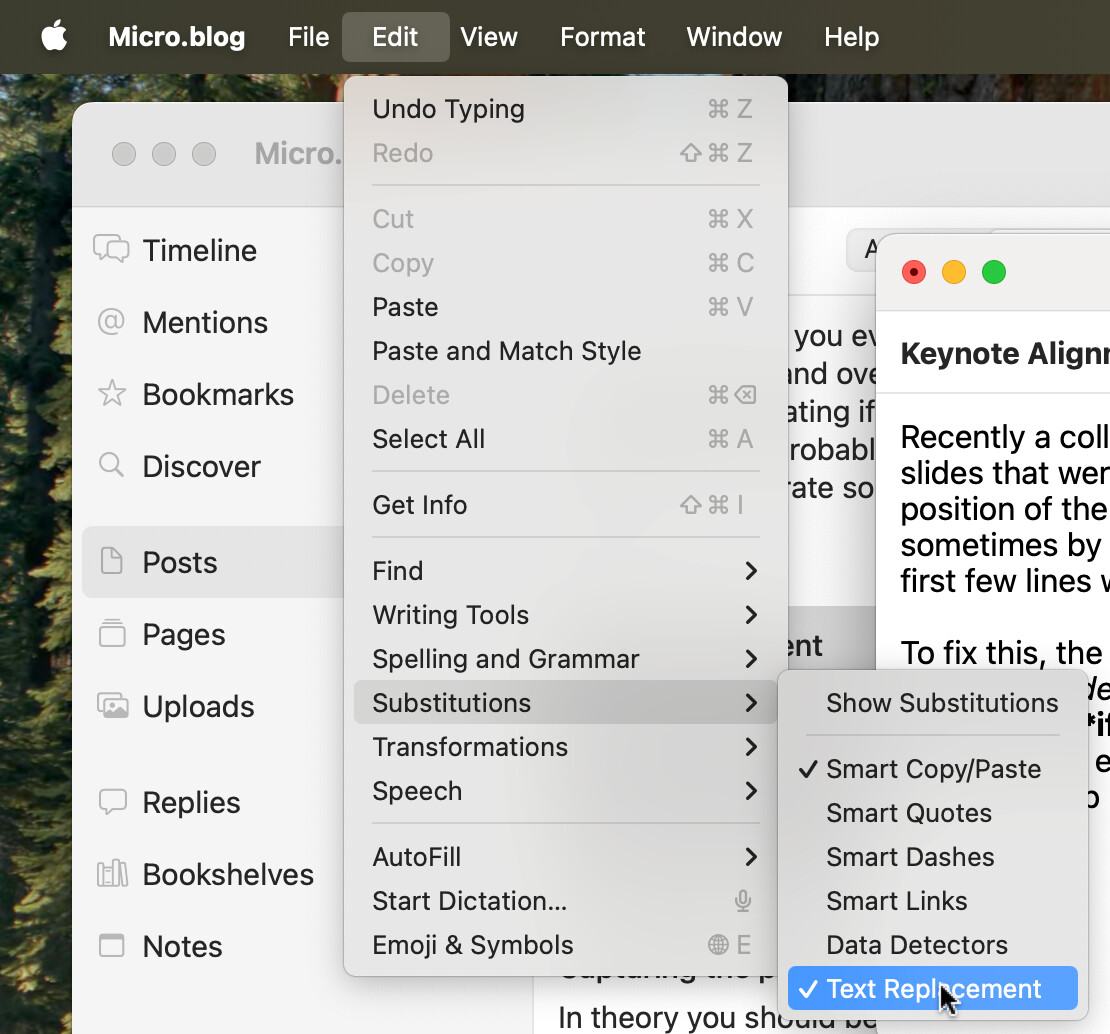Click the Notes window icon

point(112,946)
